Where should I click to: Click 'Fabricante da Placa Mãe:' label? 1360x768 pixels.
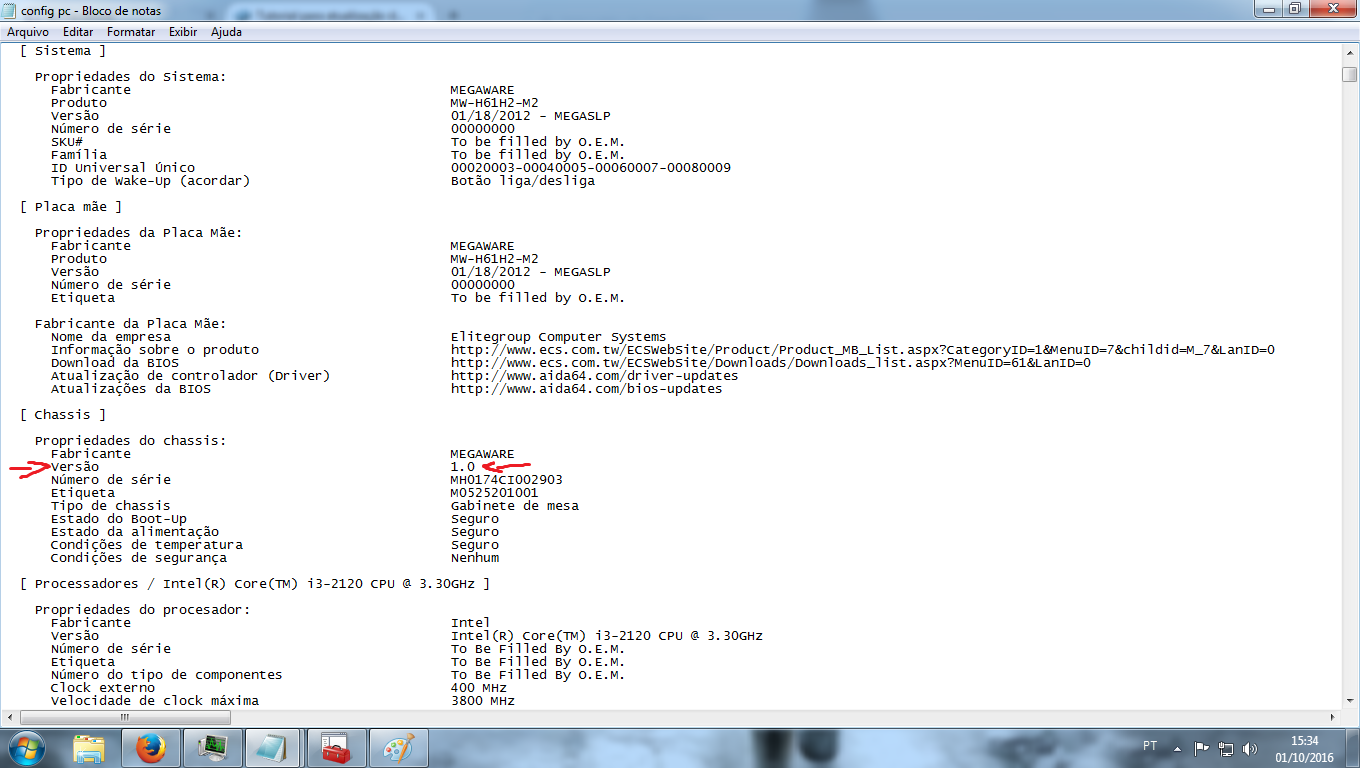130,324
